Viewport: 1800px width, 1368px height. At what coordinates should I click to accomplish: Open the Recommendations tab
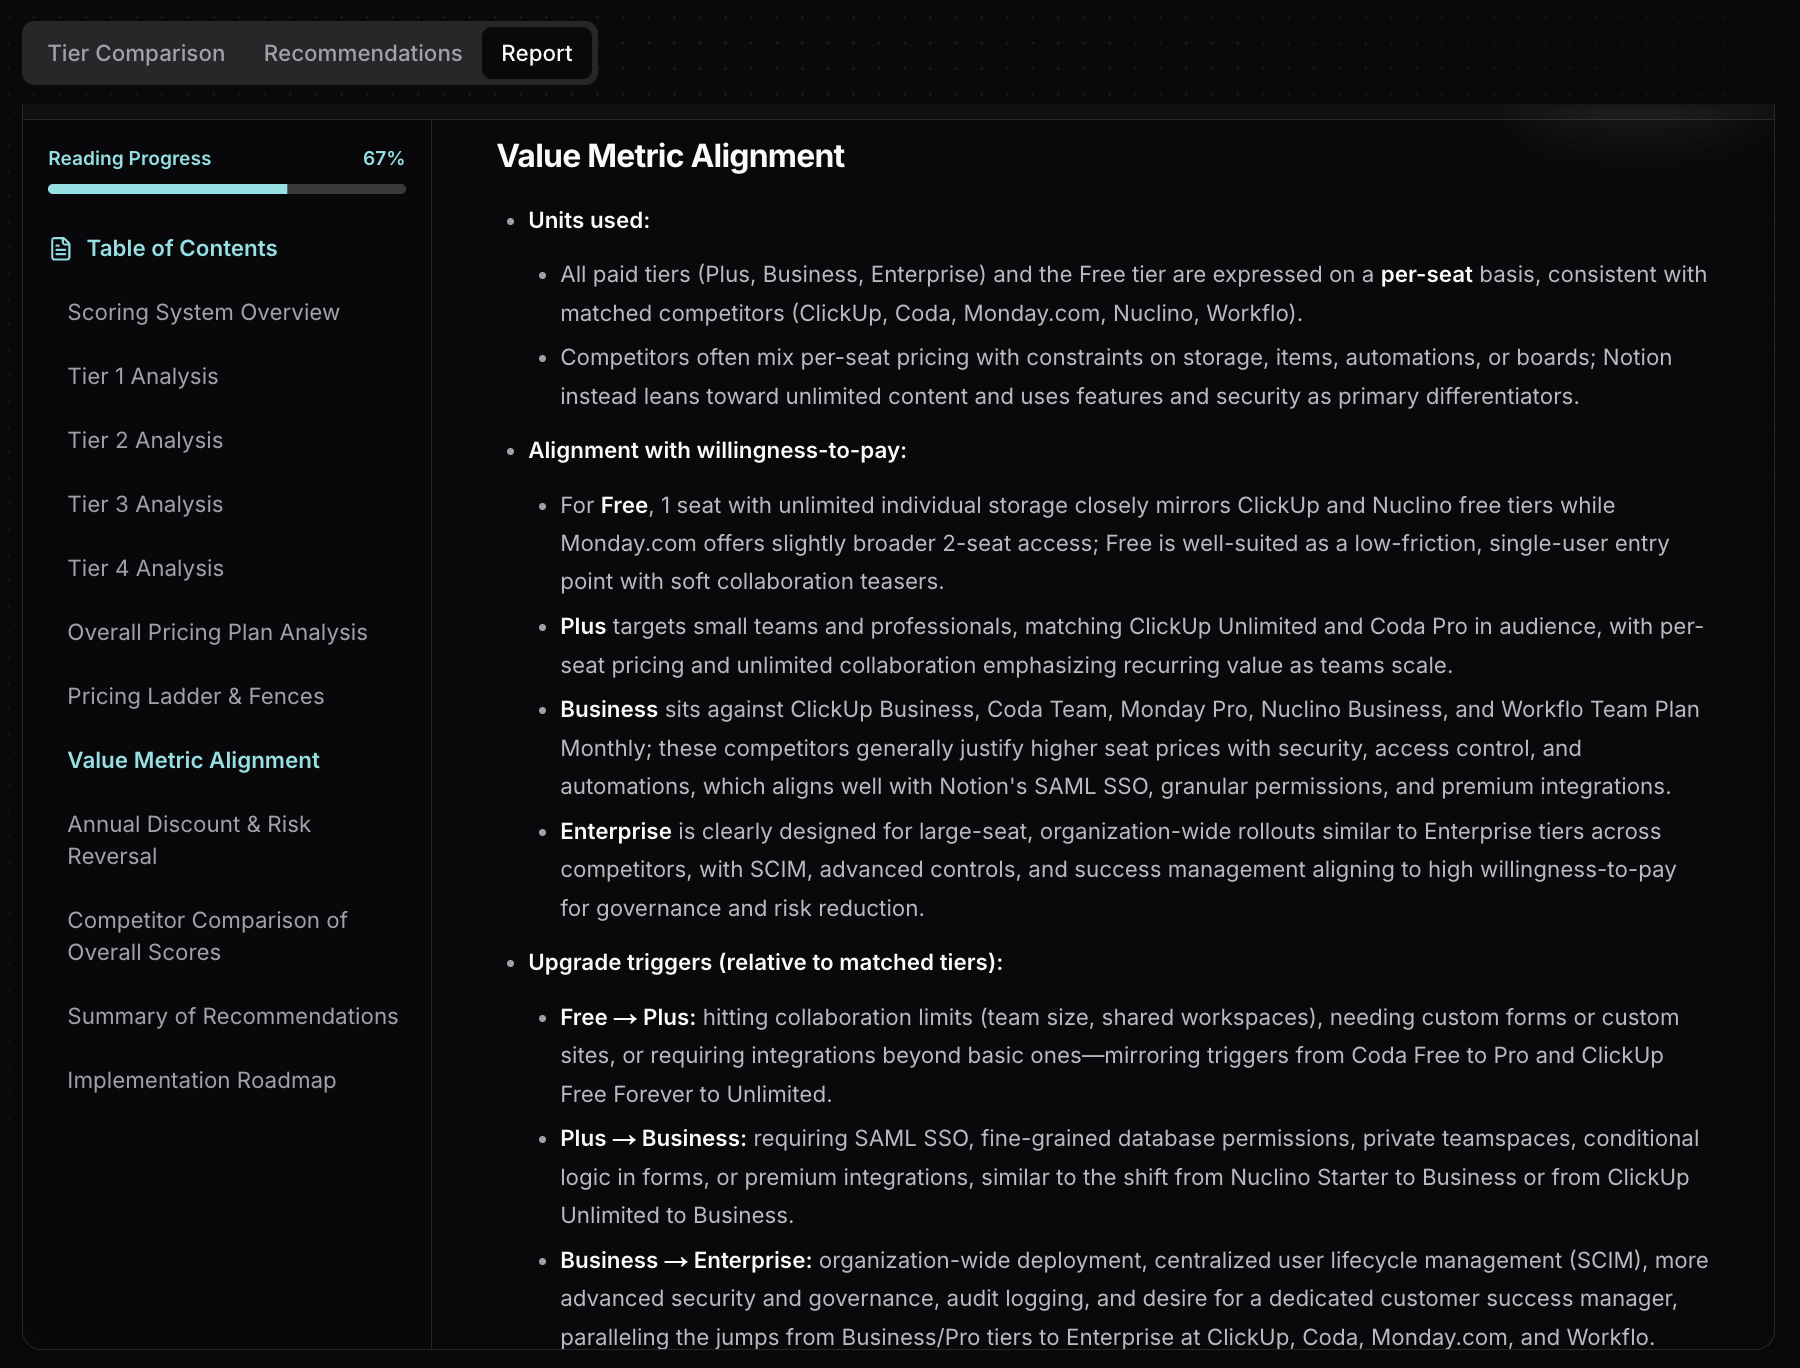click(362, 53)
